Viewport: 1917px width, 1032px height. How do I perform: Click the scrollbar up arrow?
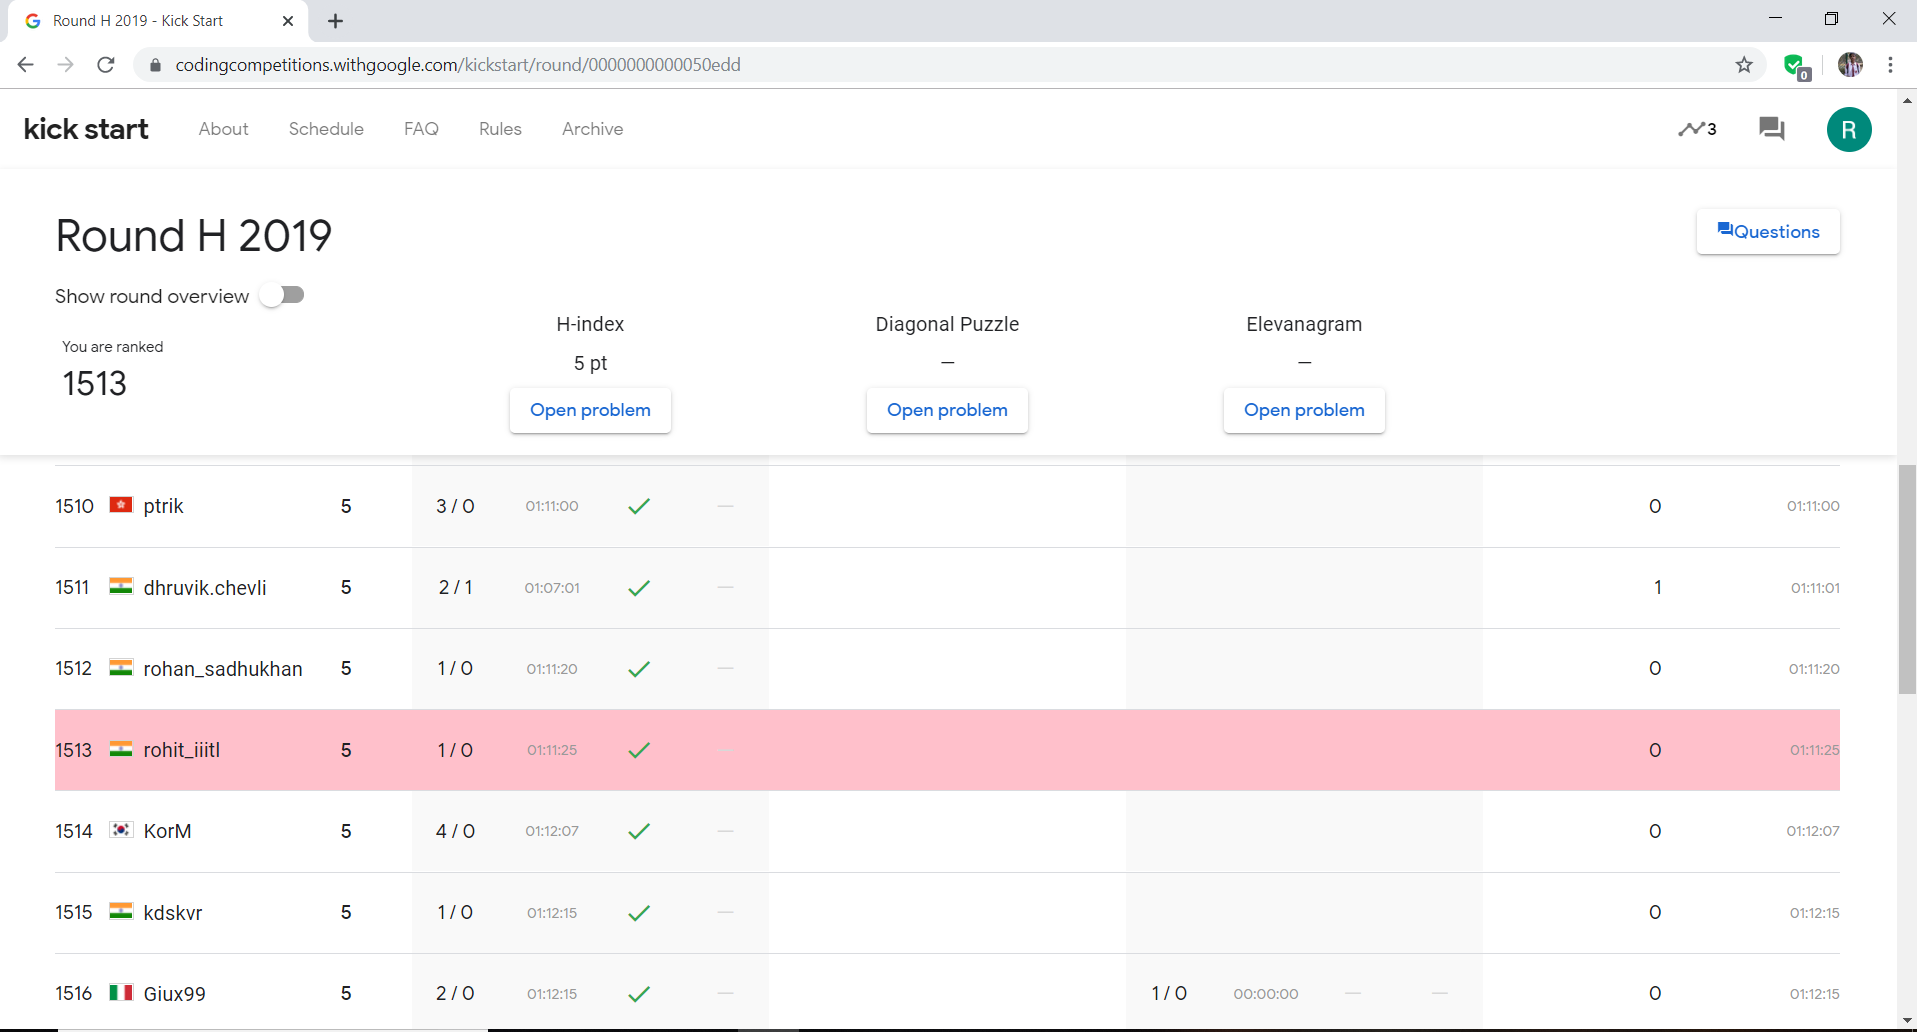coord(1907,100)
